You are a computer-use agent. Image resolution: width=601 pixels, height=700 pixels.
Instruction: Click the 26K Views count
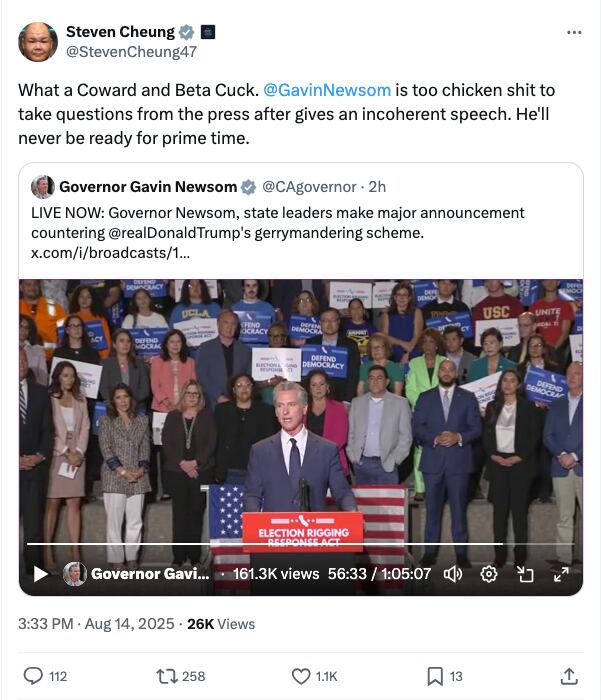click(221, 623)
